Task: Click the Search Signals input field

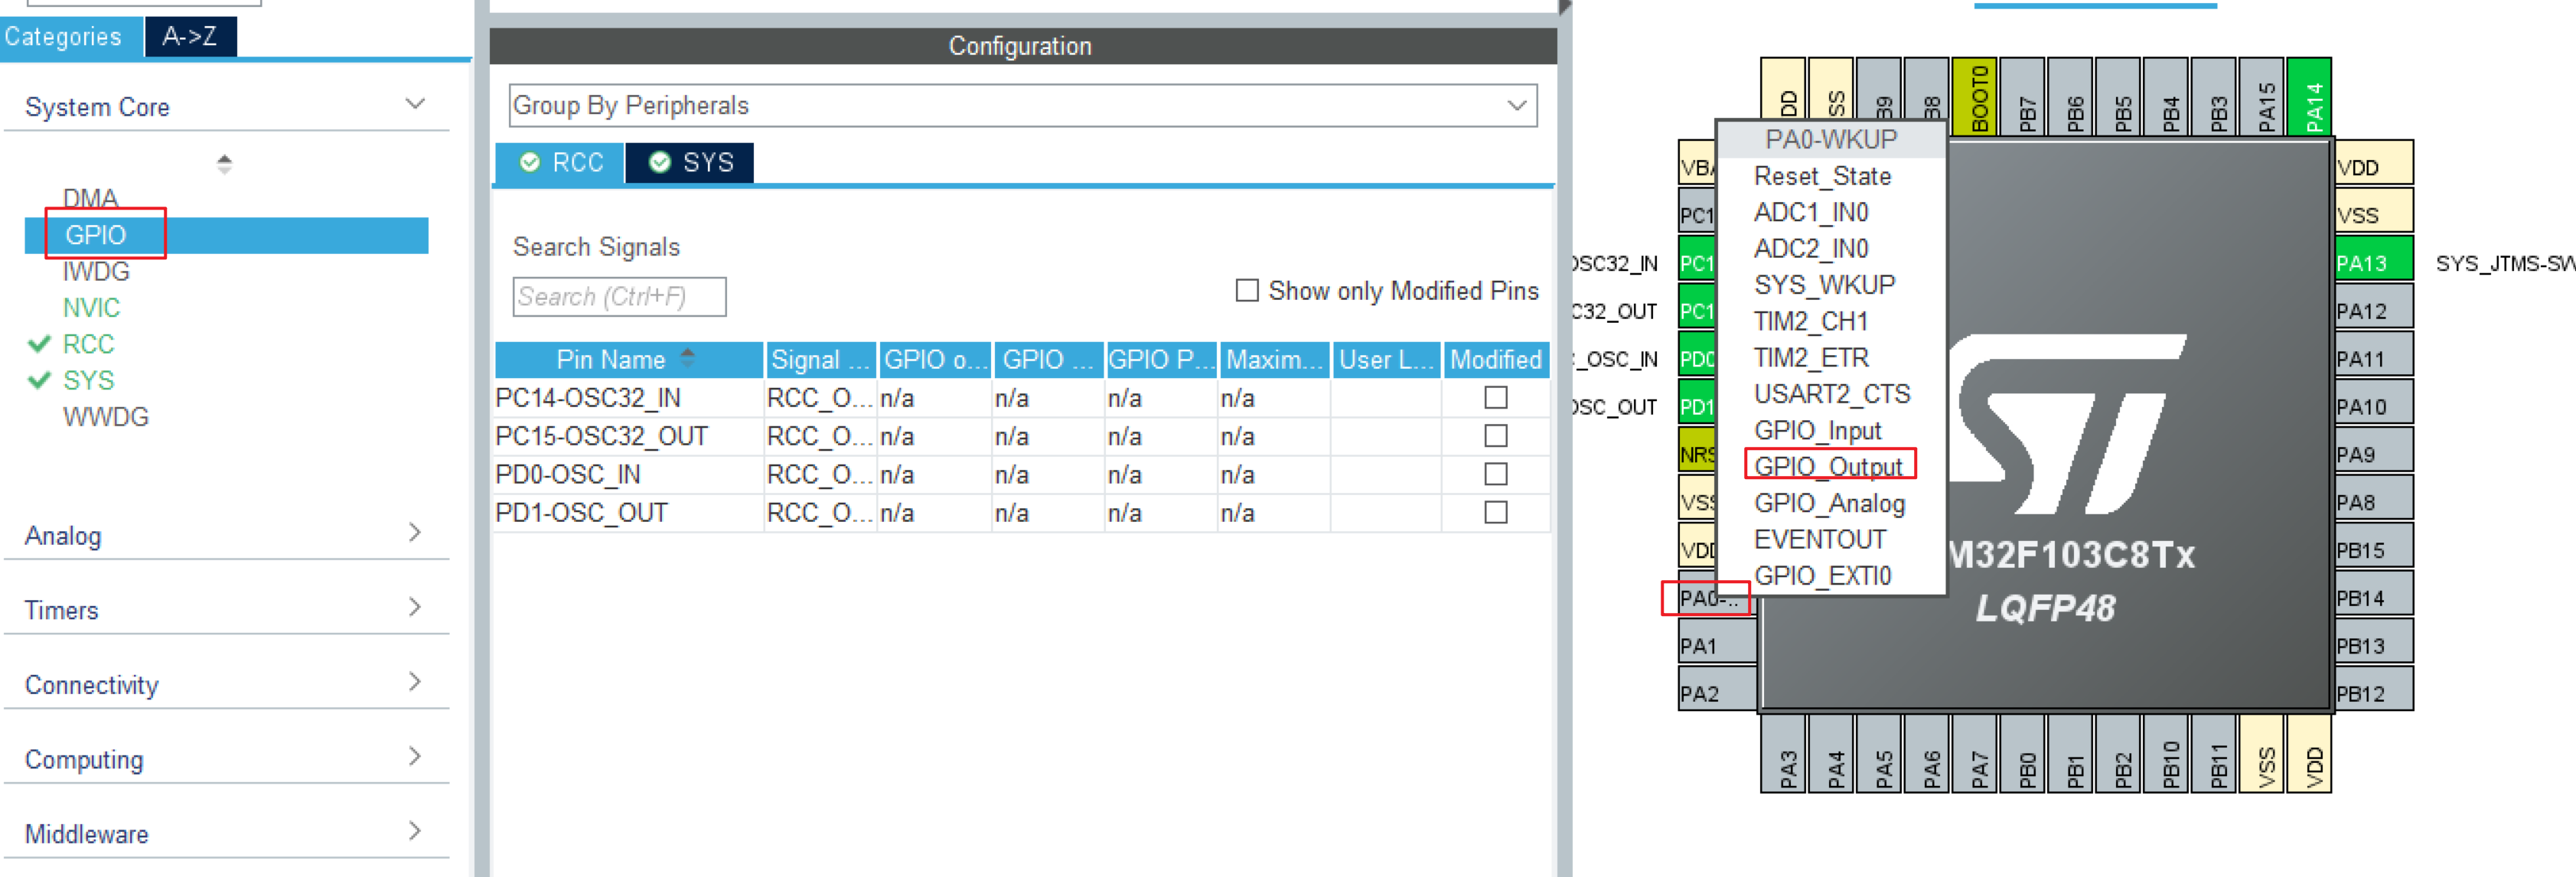Action: (619, 297)
